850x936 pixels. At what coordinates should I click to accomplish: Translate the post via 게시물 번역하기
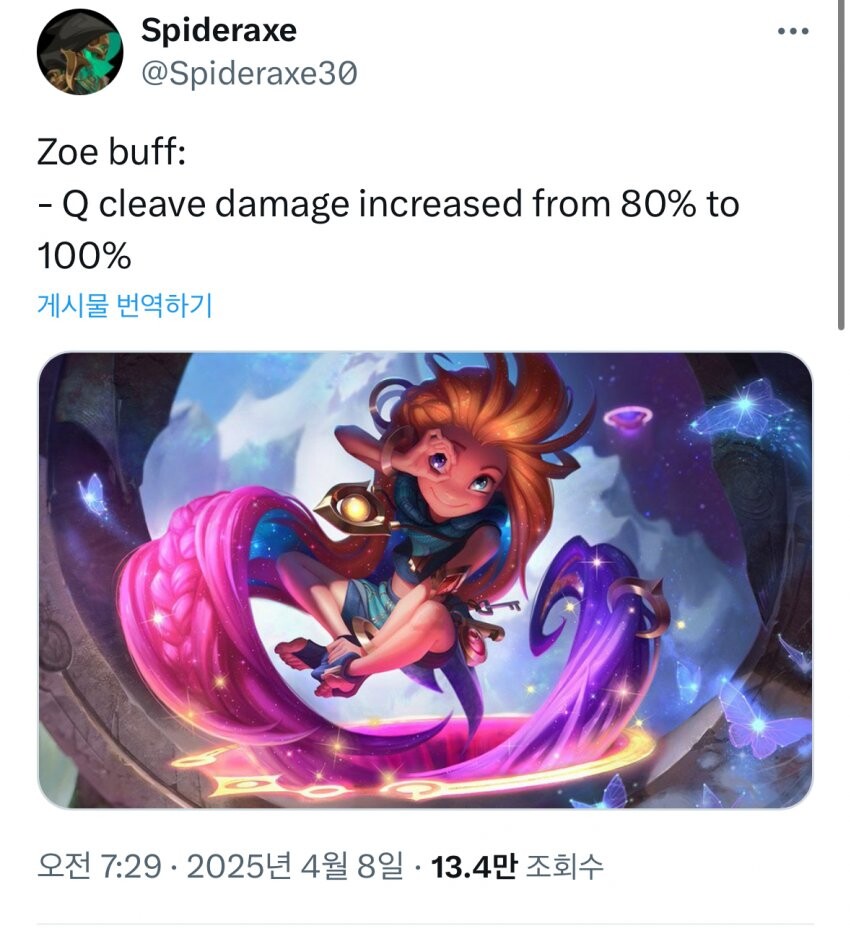point(125,305)
